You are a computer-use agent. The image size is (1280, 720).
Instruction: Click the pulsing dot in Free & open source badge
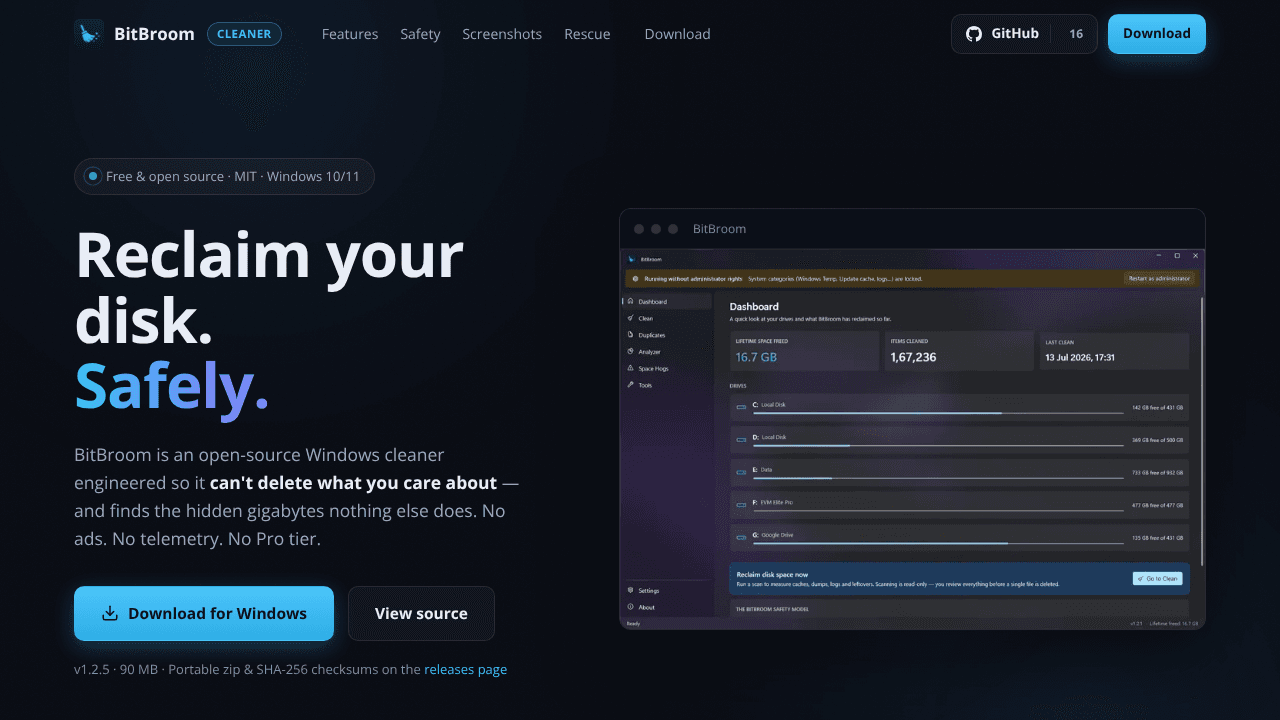pos(93,176)
